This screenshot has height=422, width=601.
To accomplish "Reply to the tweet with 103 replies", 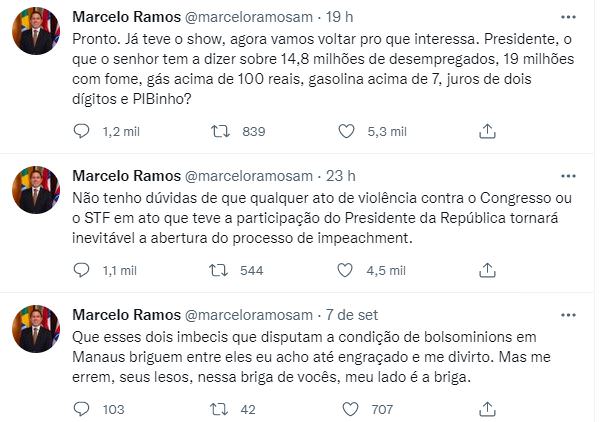I will pyautogui.click(x=81, y=409).
